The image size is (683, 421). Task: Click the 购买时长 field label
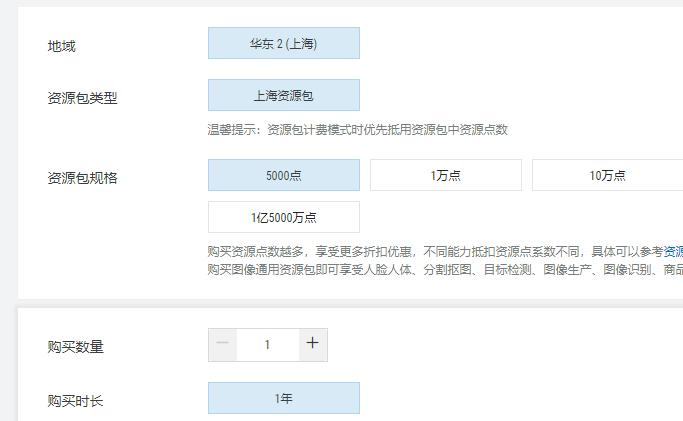(x=75, y=401)
